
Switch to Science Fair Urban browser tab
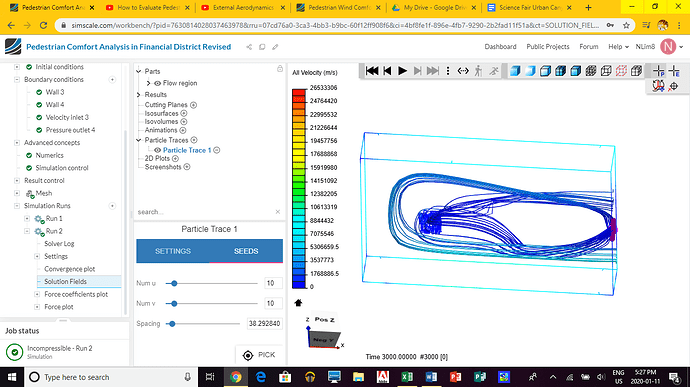pos(530,7)
